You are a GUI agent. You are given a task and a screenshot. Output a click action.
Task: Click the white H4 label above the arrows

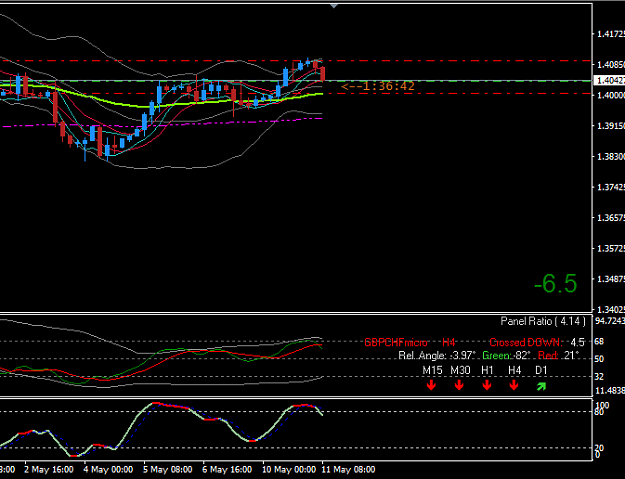(x=515, y=370)
